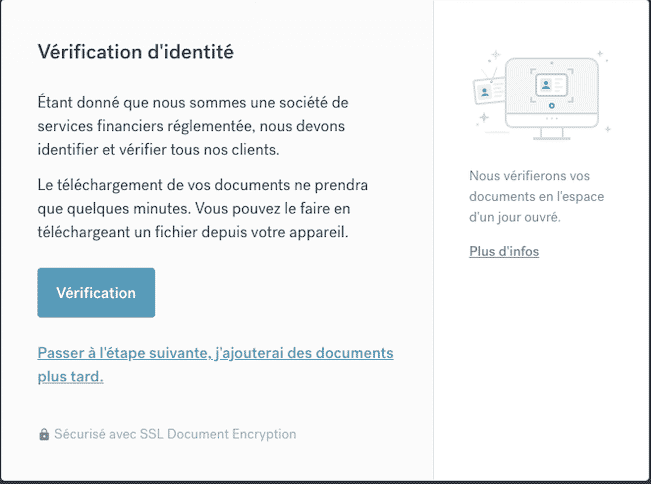Image resolution: width=651 pixels, height=484 pixels.
Task: Click the "plus tard." link text
Action: point(70,377)
